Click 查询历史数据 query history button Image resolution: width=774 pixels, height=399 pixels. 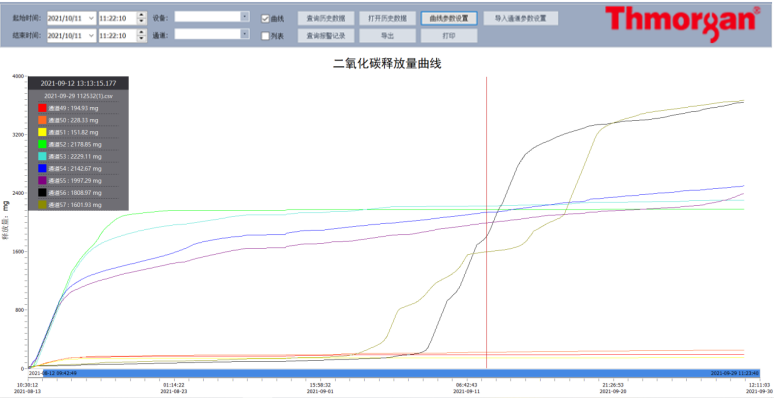tap(326, 18)
